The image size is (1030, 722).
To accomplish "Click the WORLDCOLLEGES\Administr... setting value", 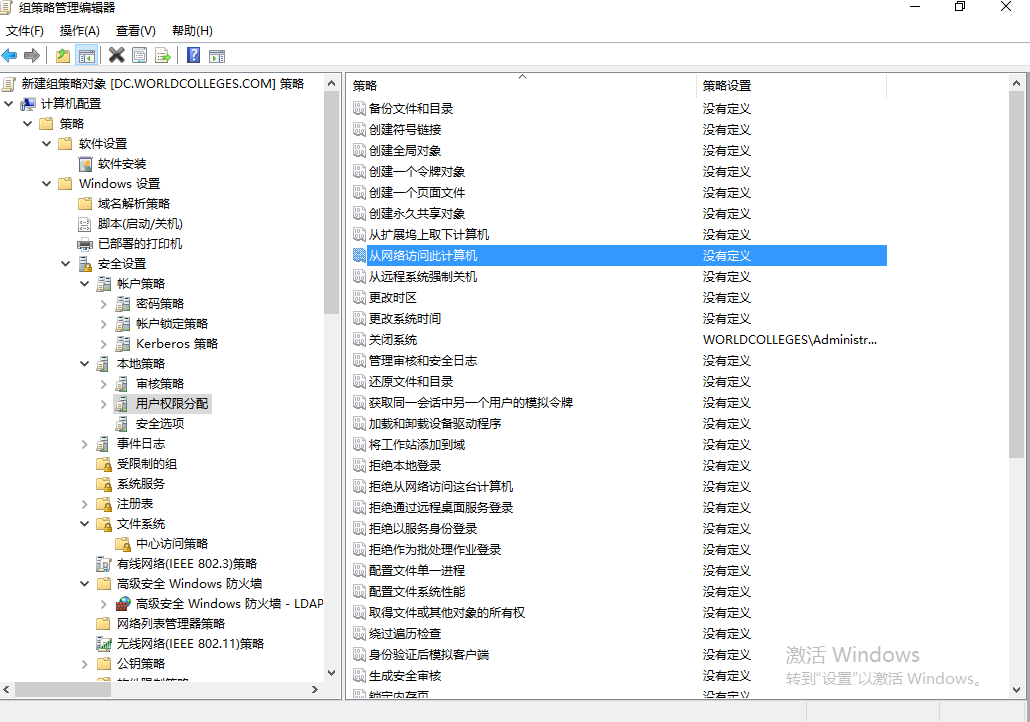I will click(x=790, y=340).
